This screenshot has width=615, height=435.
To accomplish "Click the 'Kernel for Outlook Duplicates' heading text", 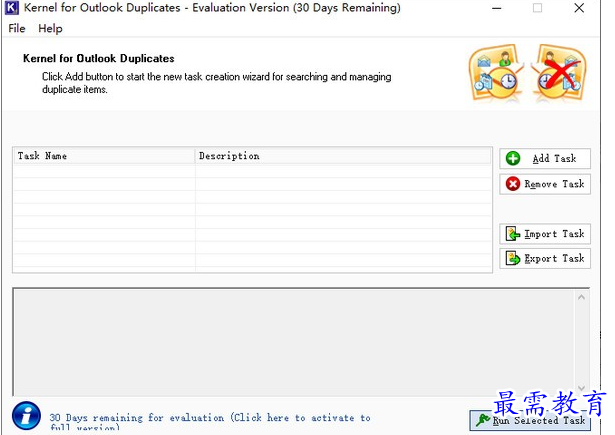I will (99, 58).
